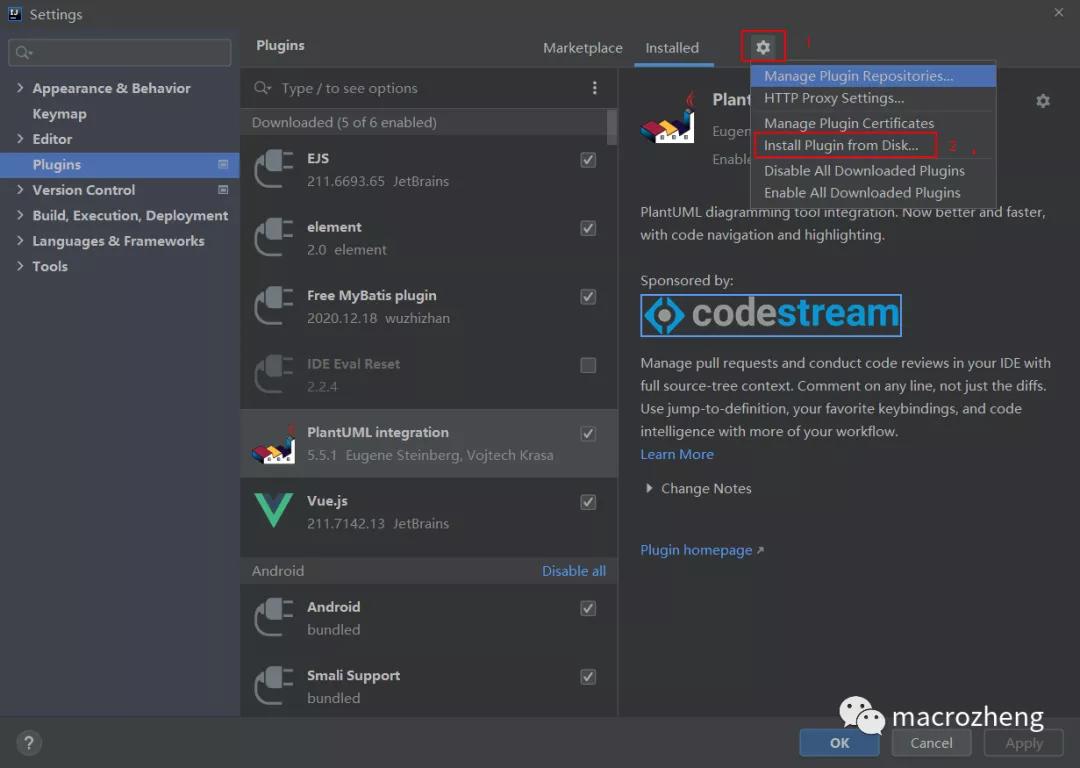Click the plugin list scrollbar thumb
Viewport: 1080px width, 768px height.
click(612, 127)
